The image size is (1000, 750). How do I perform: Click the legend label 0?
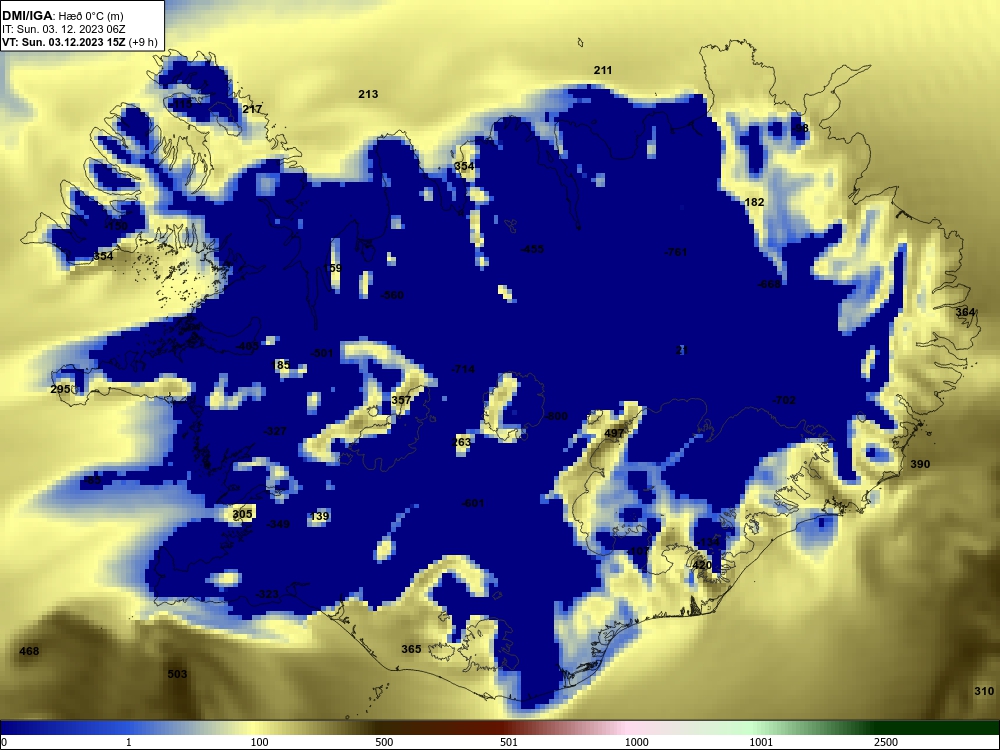pos(4,742)
